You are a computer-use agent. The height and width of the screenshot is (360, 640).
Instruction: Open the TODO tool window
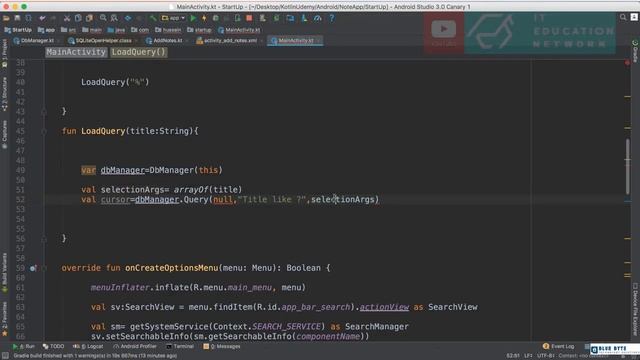53,347
